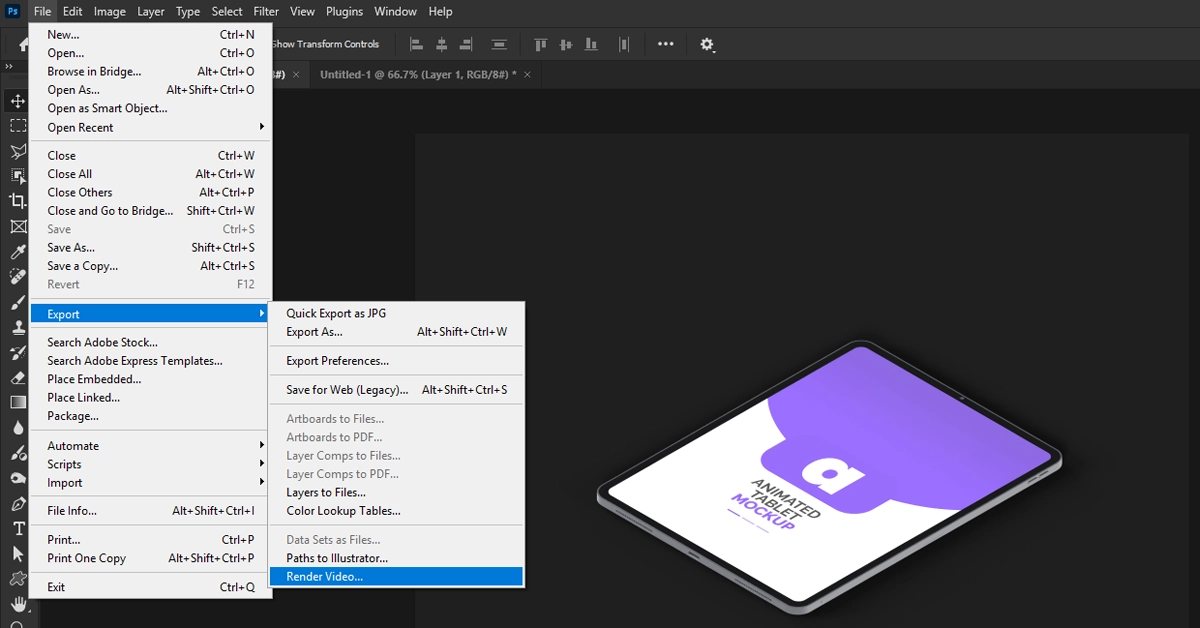Choose Export As option

[396, 332]
